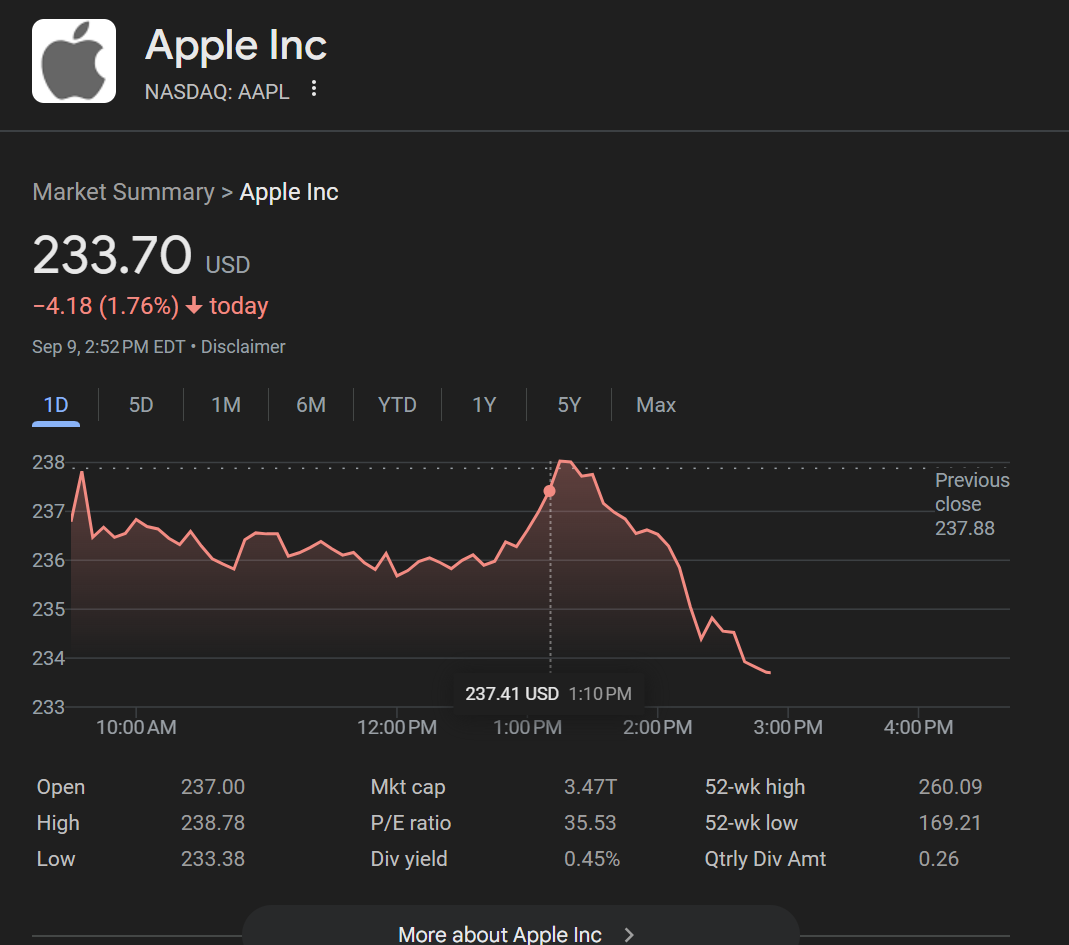This screenshot has width=1069, height=945.
Task: Open the three-dot options menu
Action: pos(314,89)
